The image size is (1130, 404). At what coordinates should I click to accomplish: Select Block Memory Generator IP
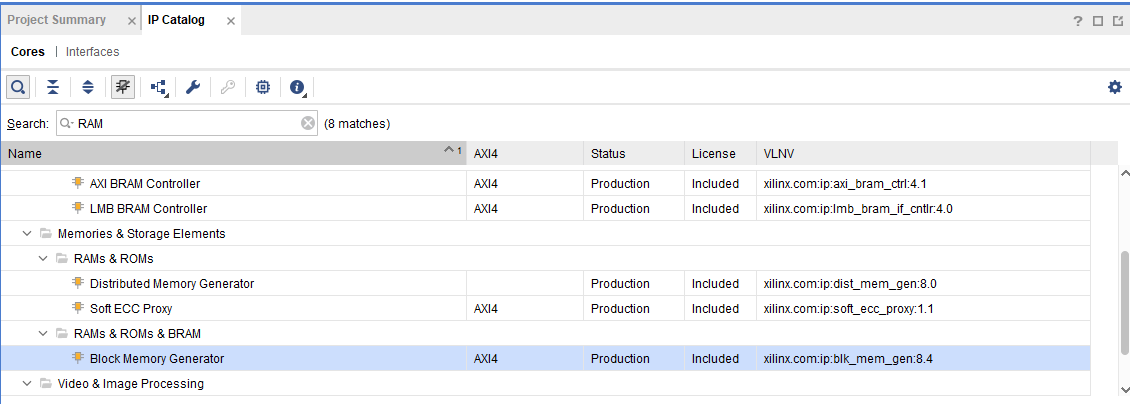point(157,359)
